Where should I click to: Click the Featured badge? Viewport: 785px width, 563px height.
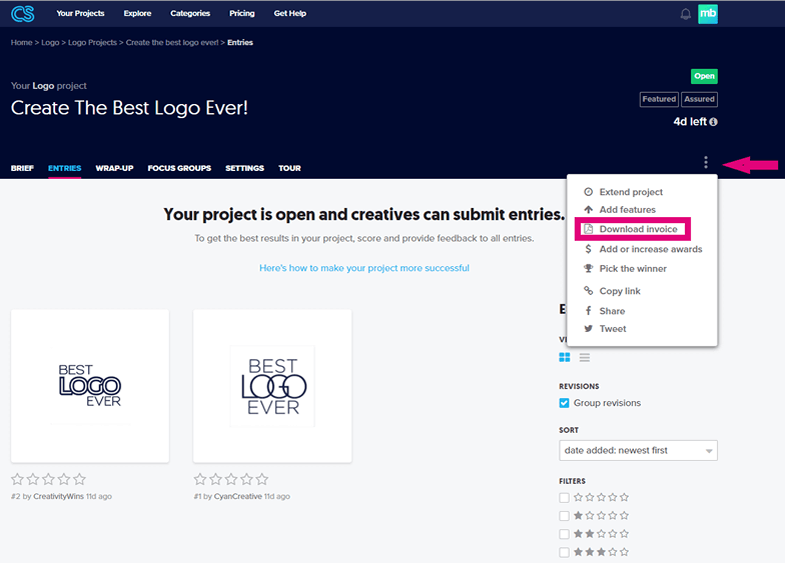(x=659, y=99)
